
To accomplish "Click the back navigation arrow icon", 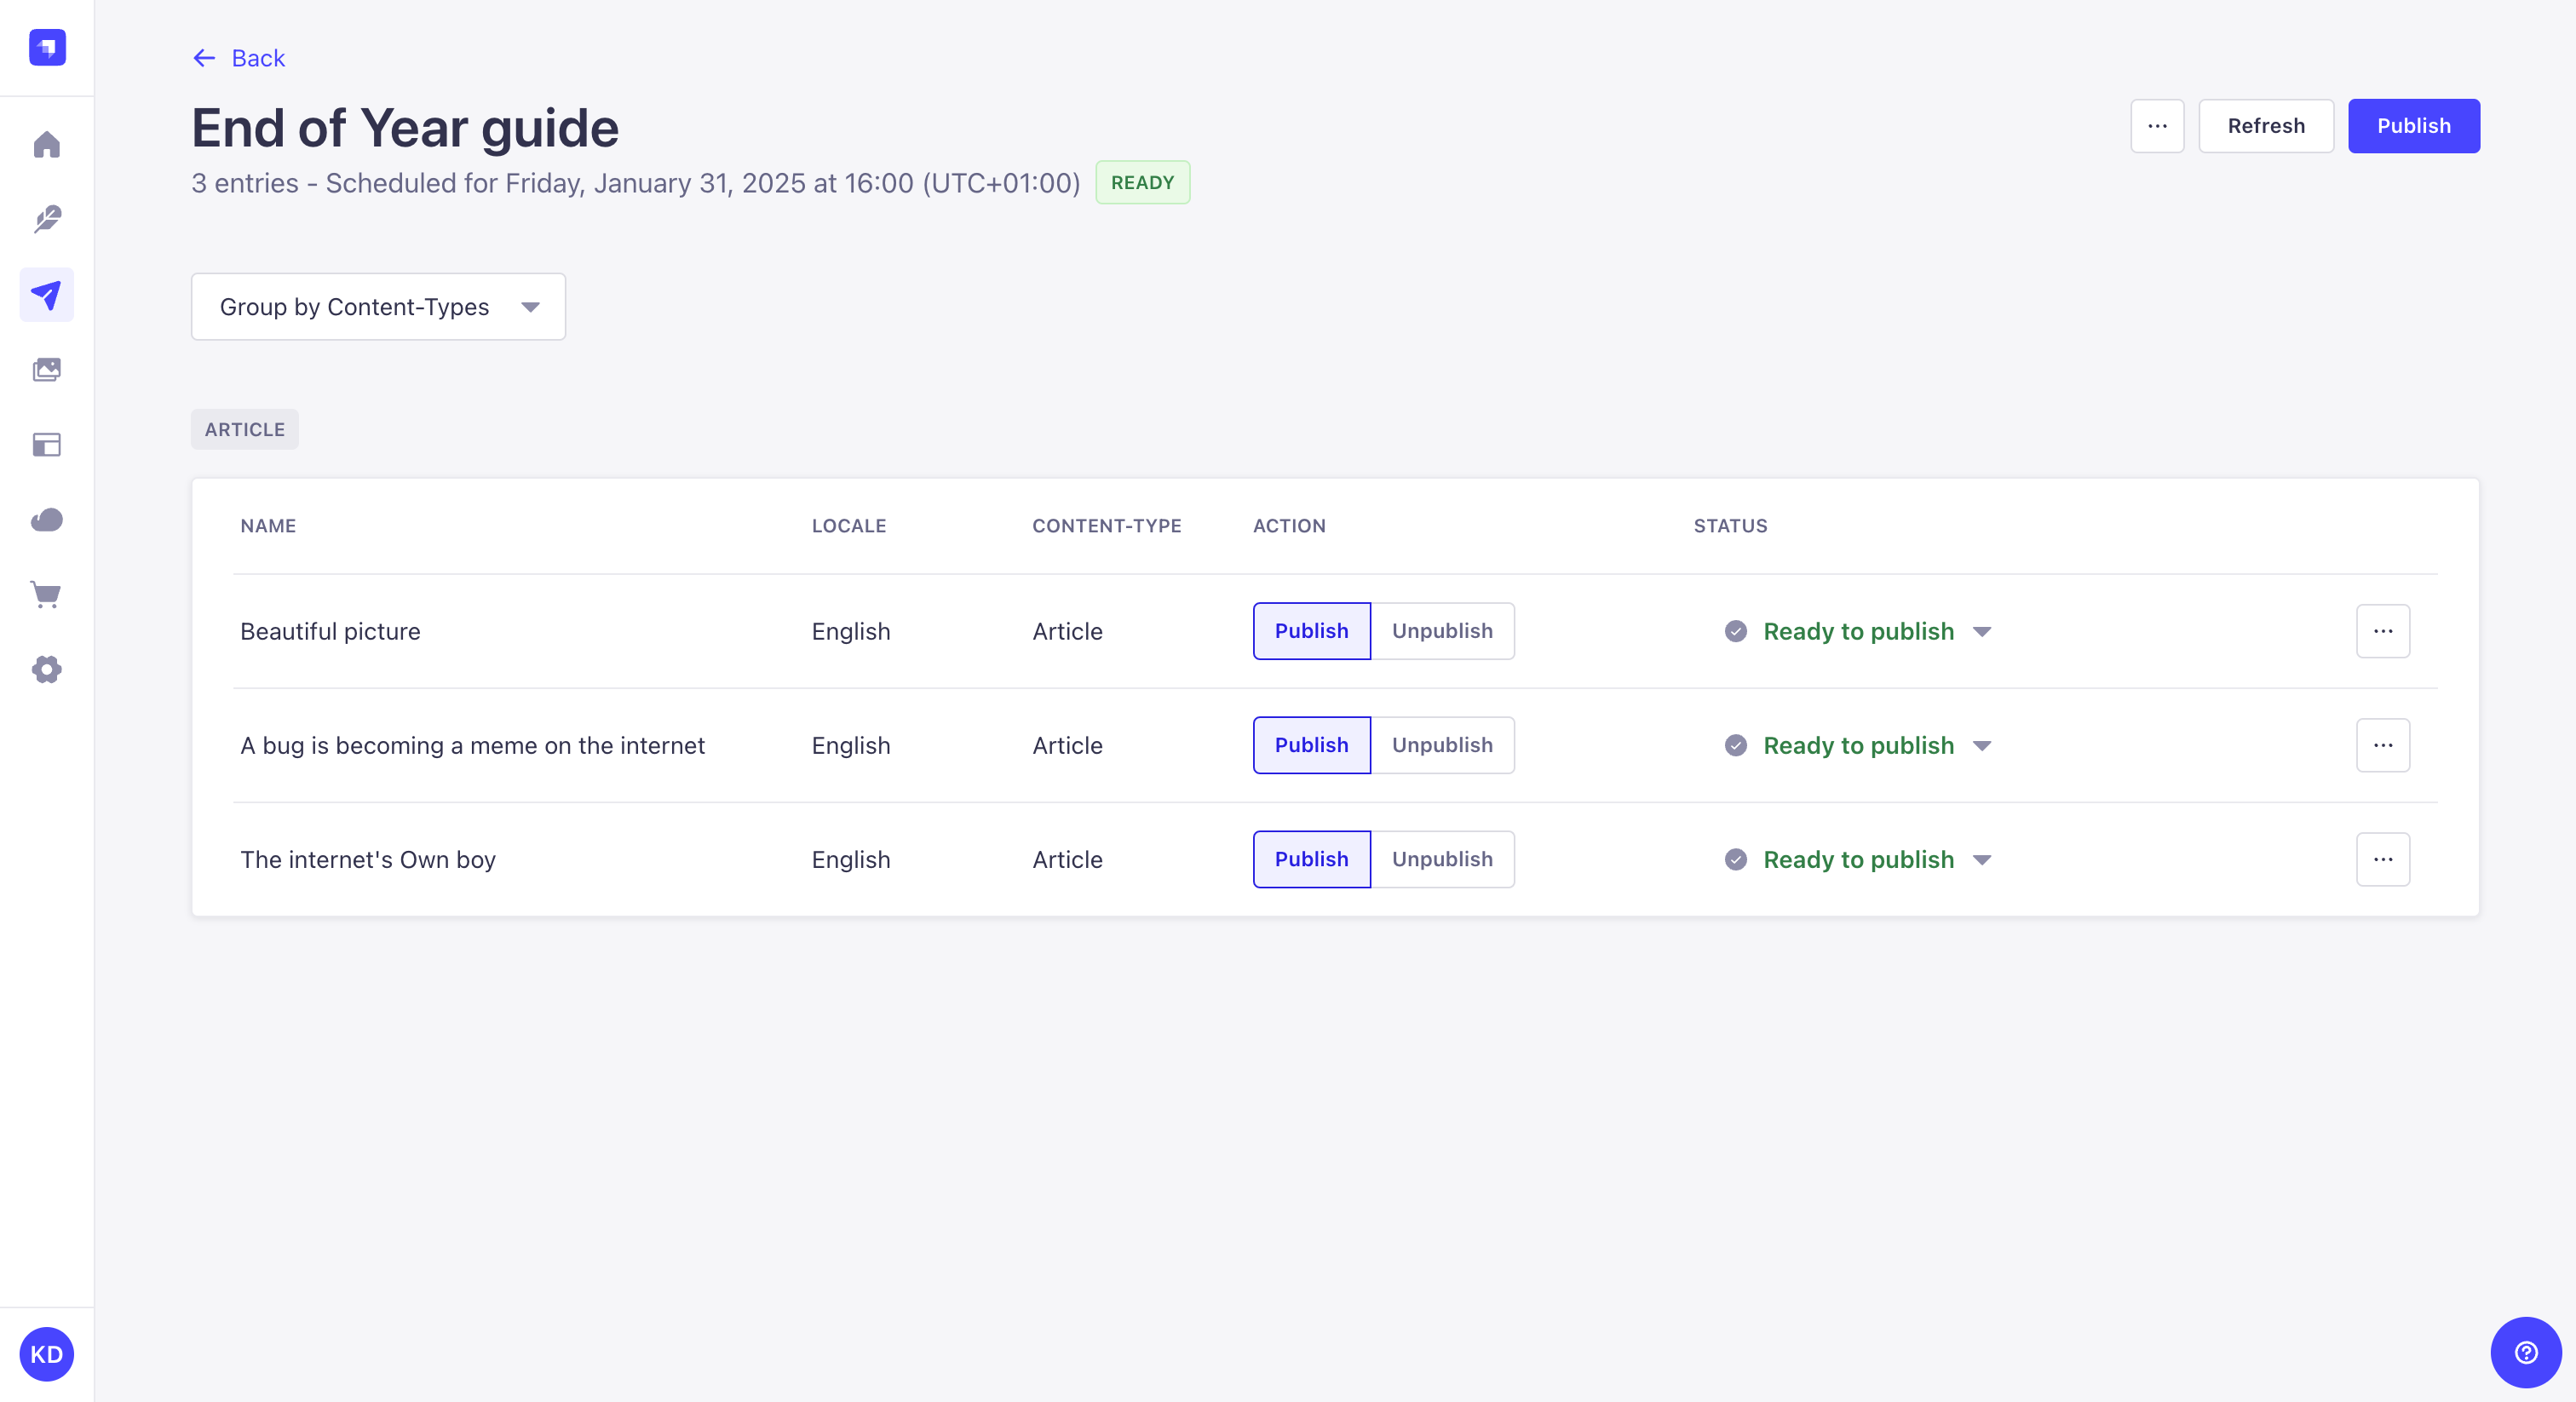I will coord(204,57).
